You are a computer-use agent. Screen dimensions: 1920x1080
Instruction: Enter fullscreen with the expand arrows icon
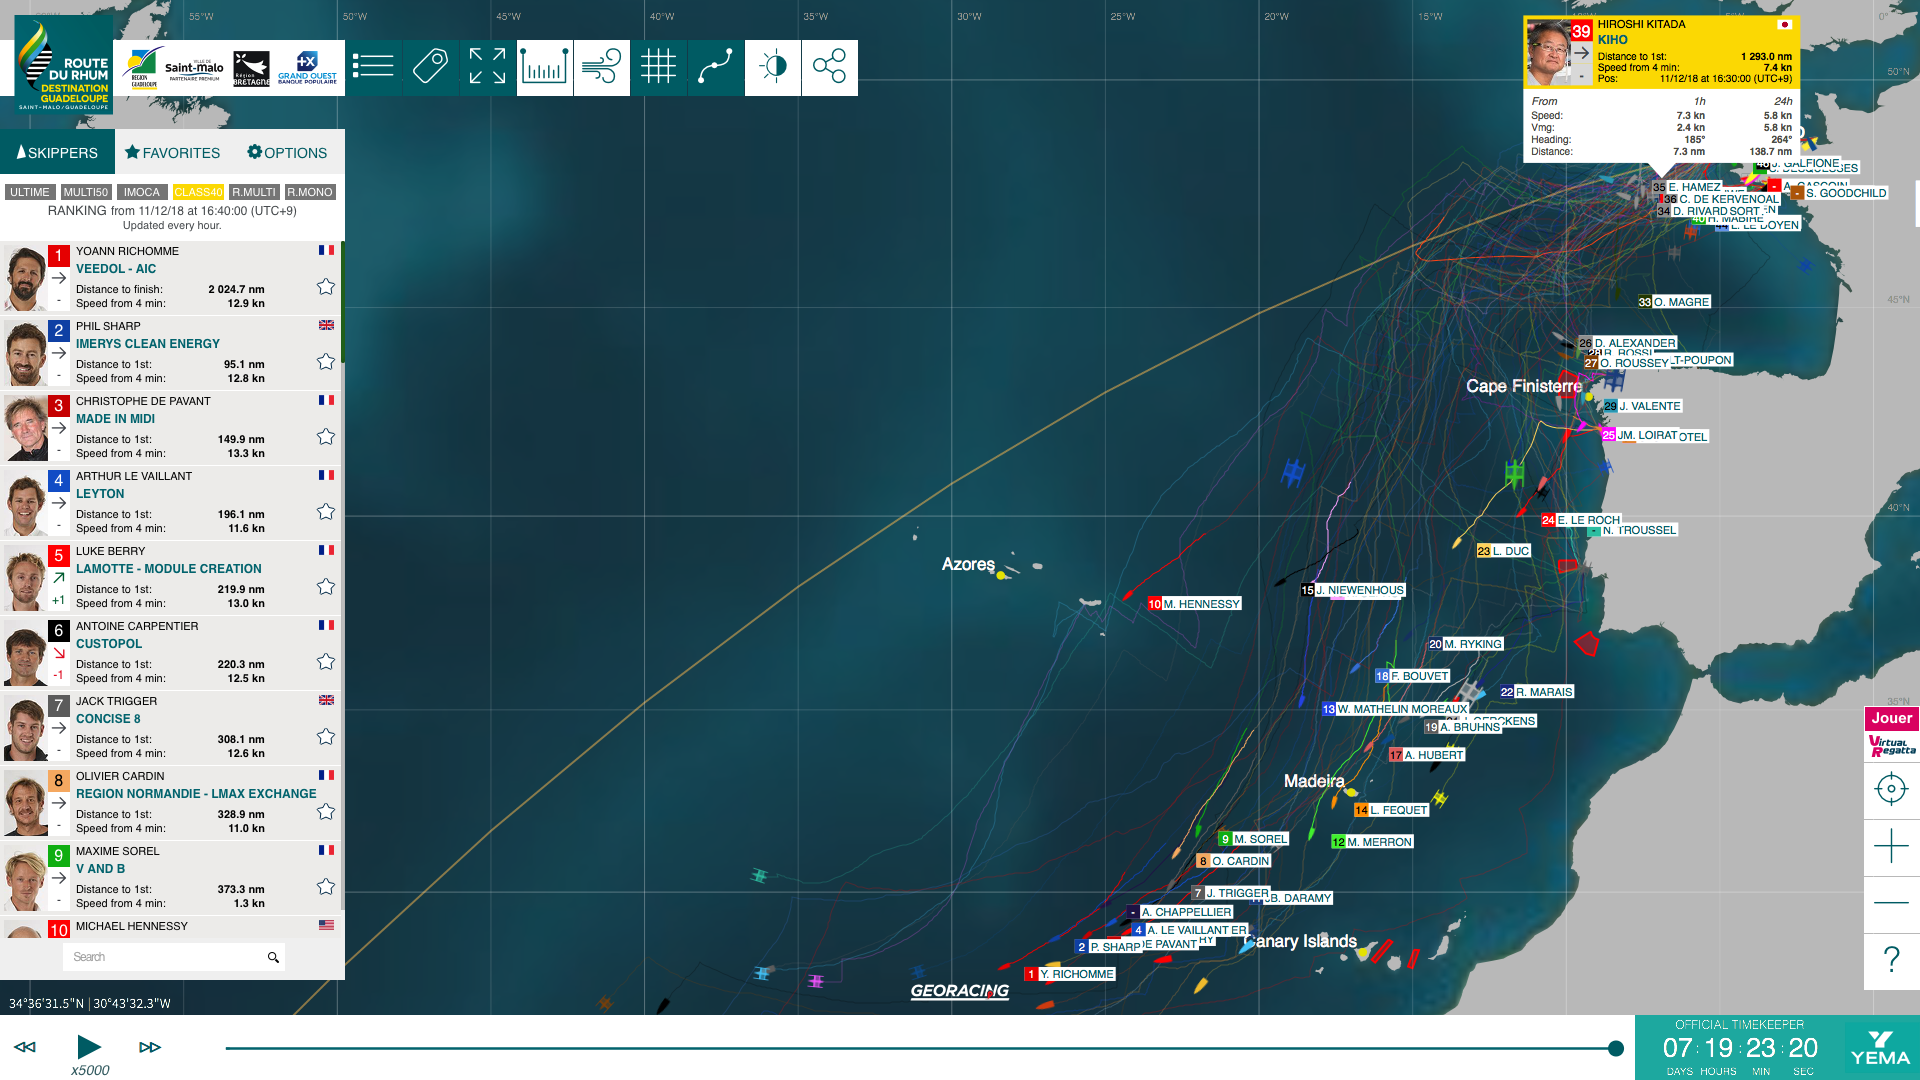pyautogui.click(x=487, y=67)
